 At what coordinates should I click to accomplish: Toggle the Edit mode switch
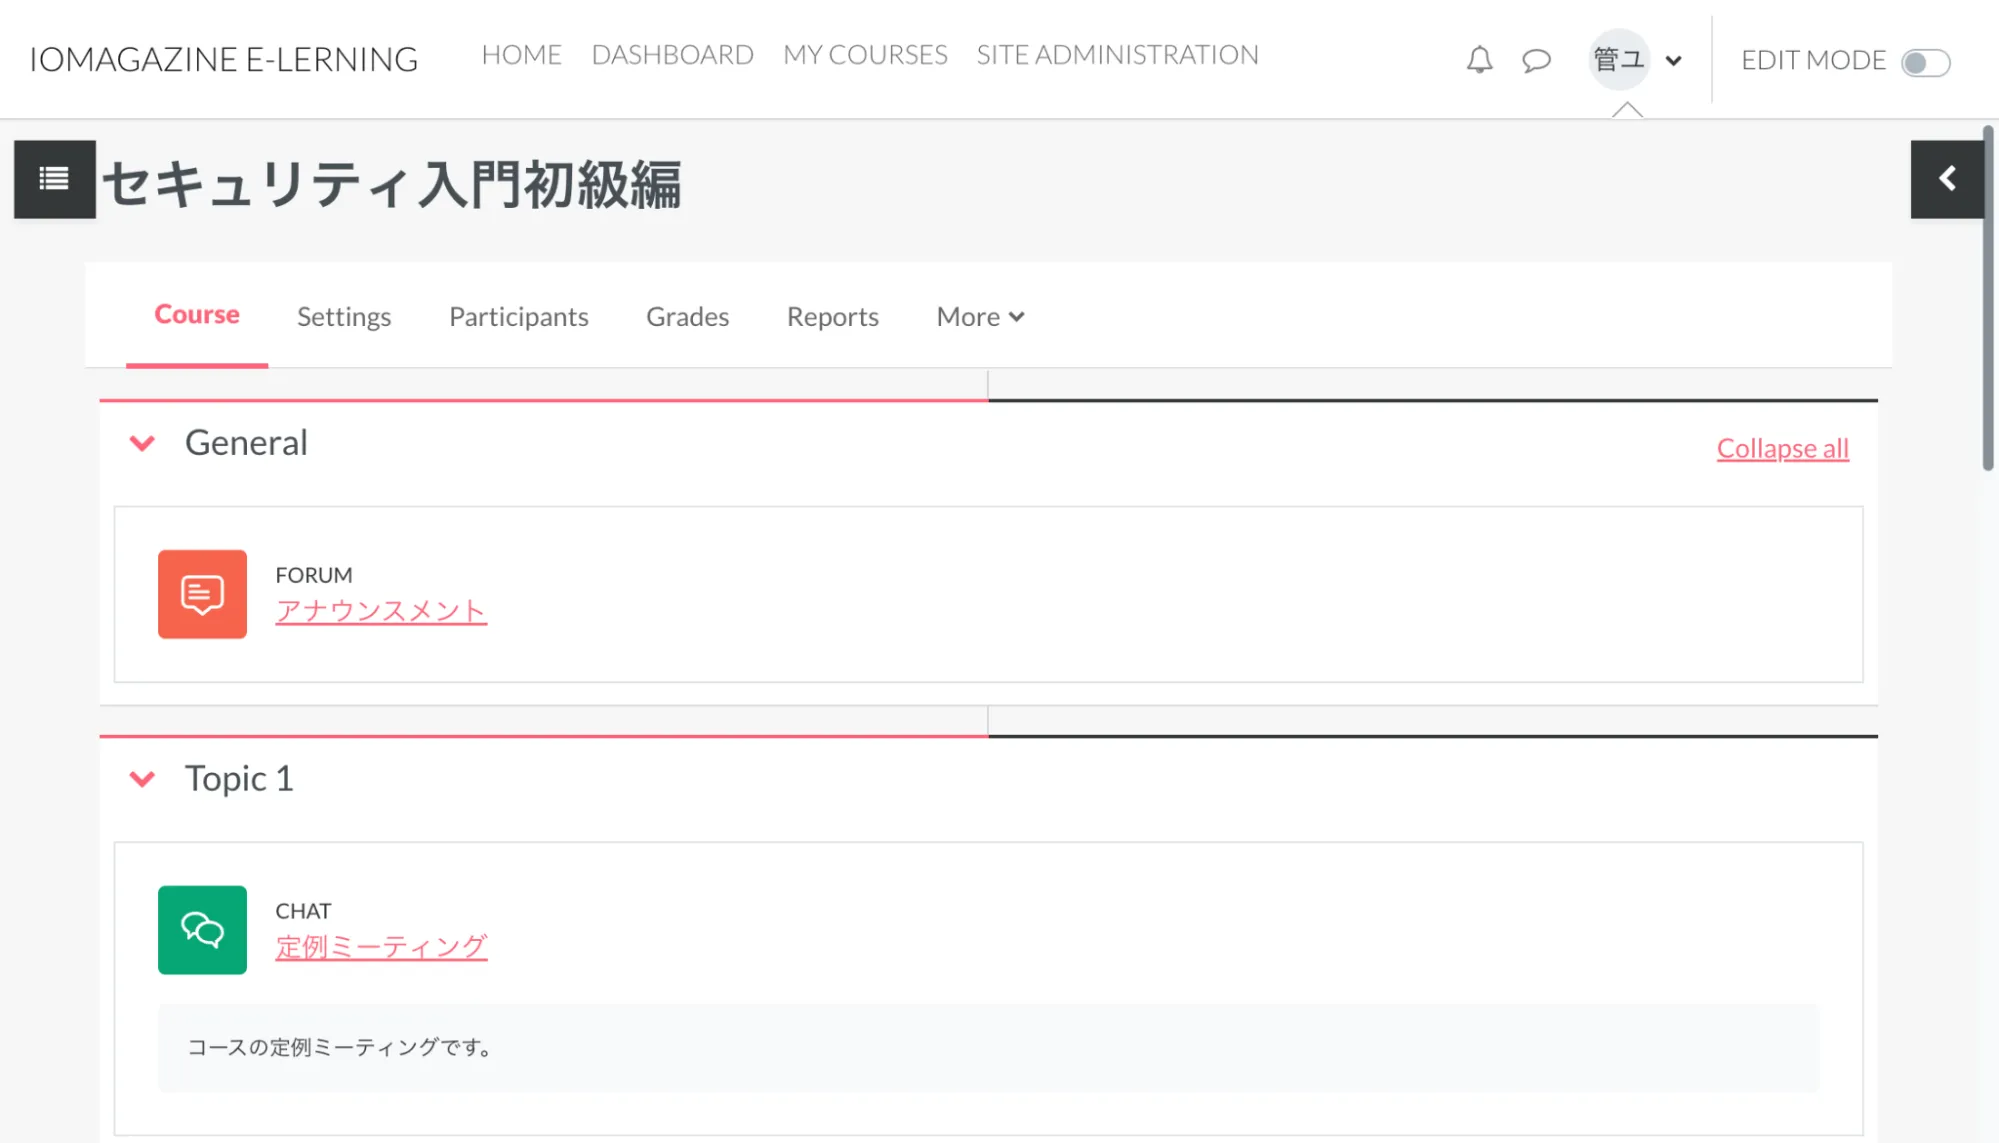coord(1925,62)
